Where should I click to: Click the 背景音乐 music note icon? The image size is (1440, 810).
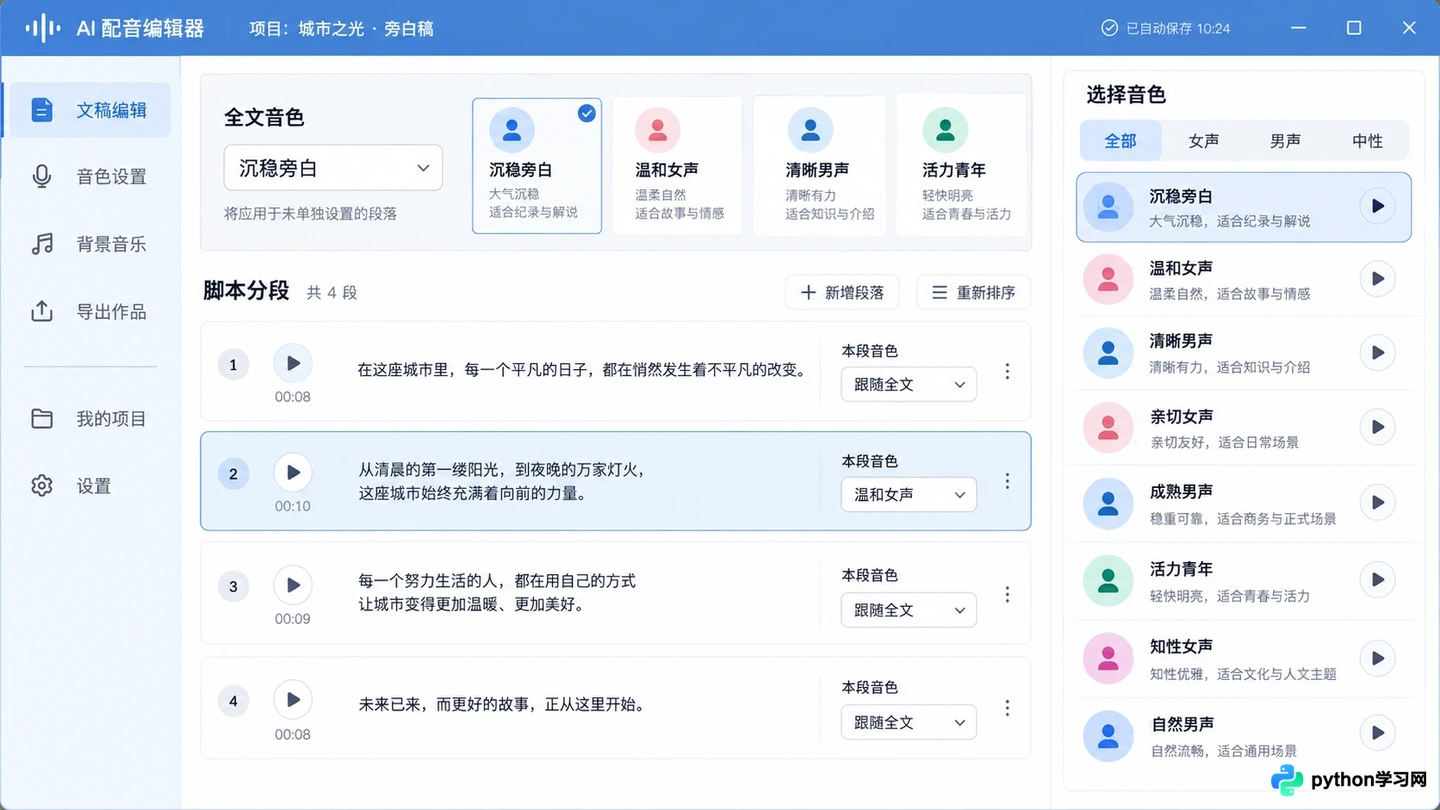click(x=42, y=244)
